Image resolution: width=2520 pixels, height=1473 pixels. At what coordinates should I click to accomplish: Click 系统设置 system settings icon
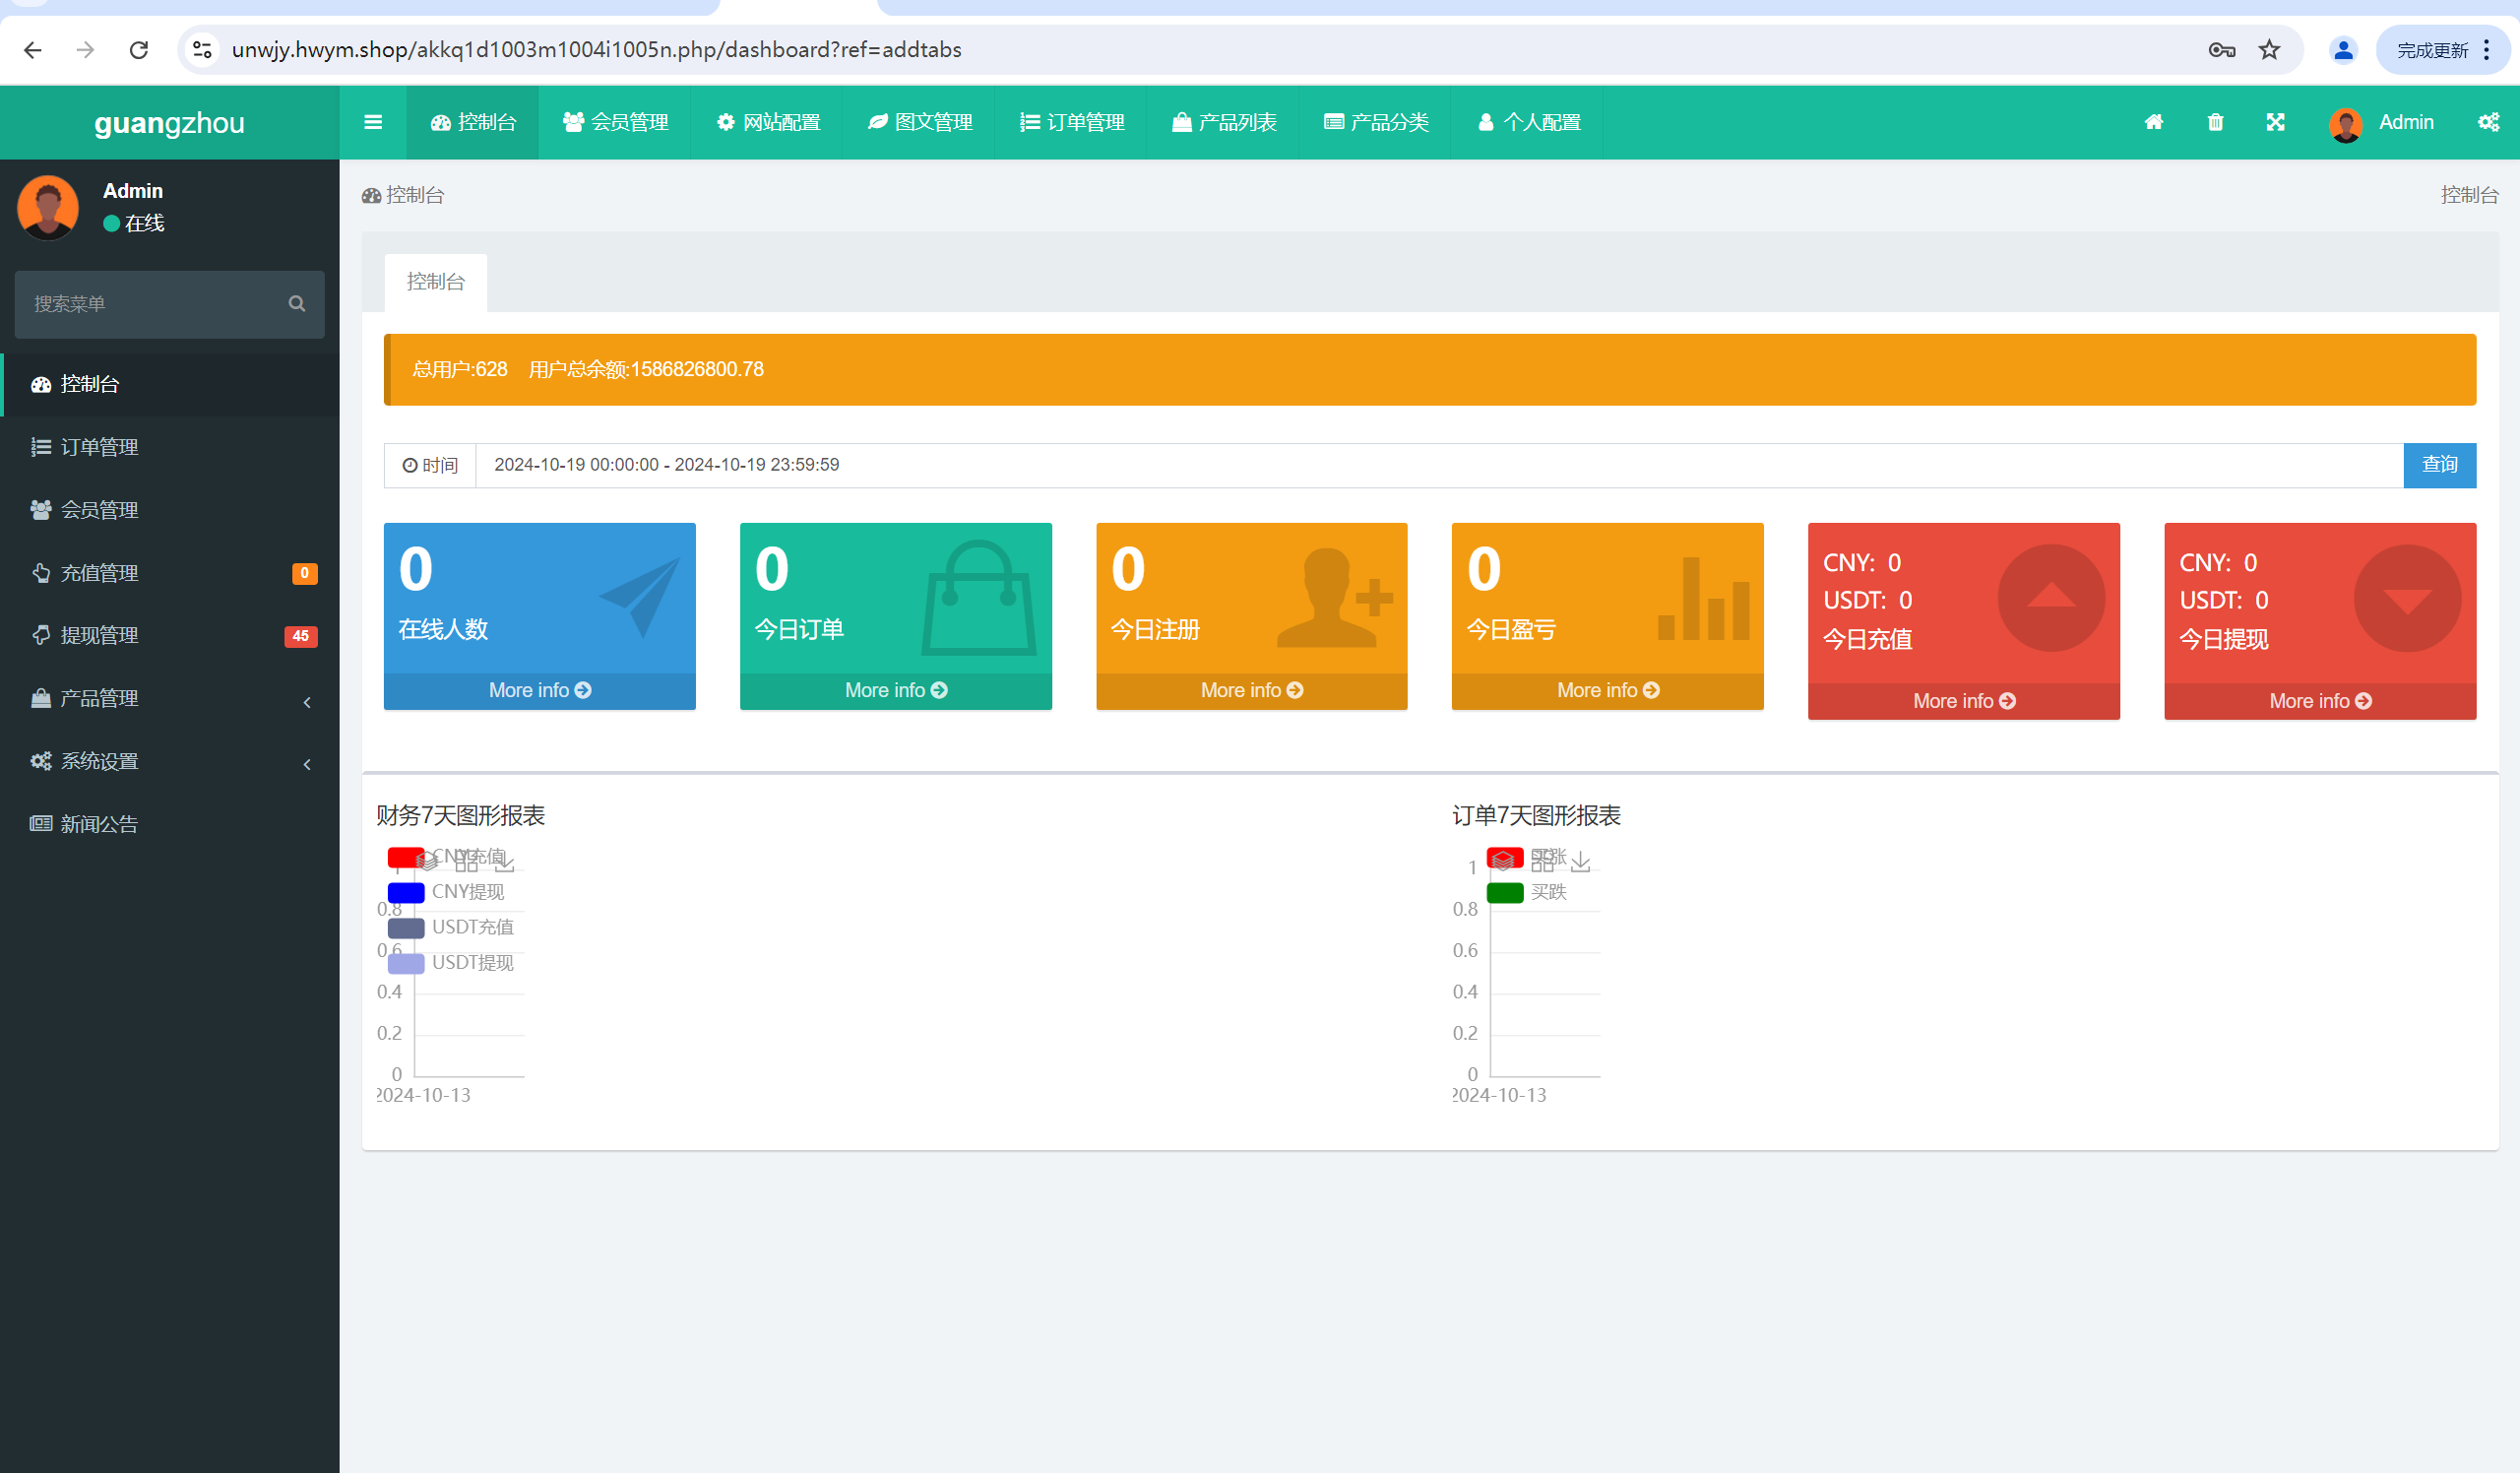tap(38, 761)
